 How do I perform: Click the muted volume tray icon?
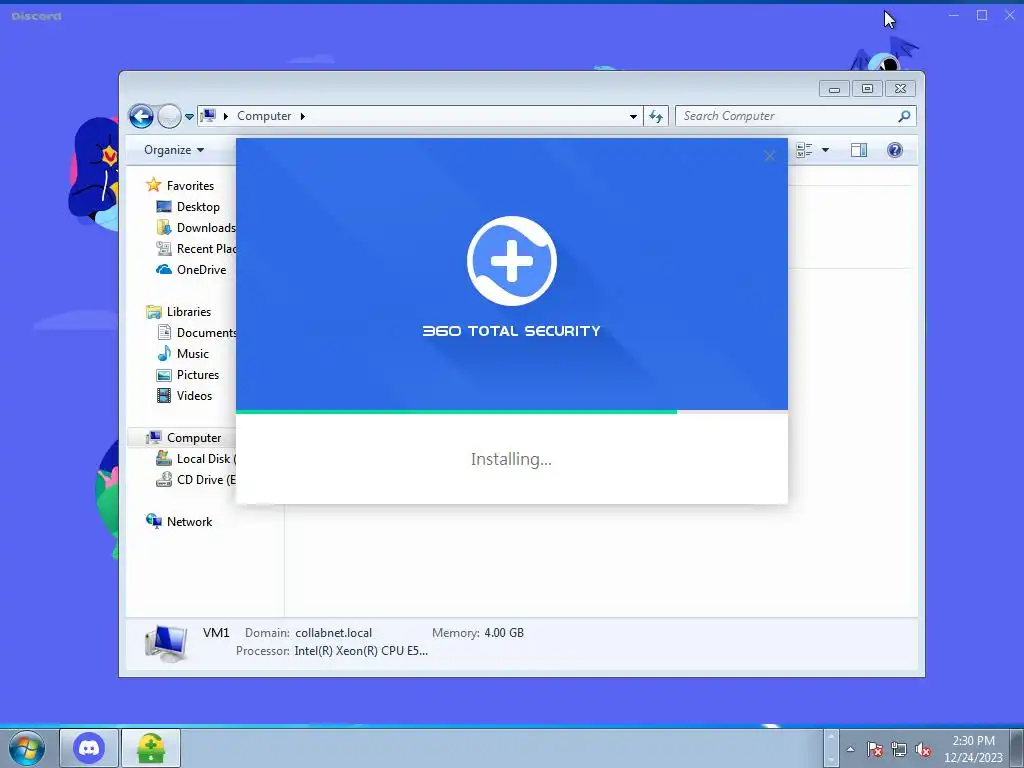[923, 749]
